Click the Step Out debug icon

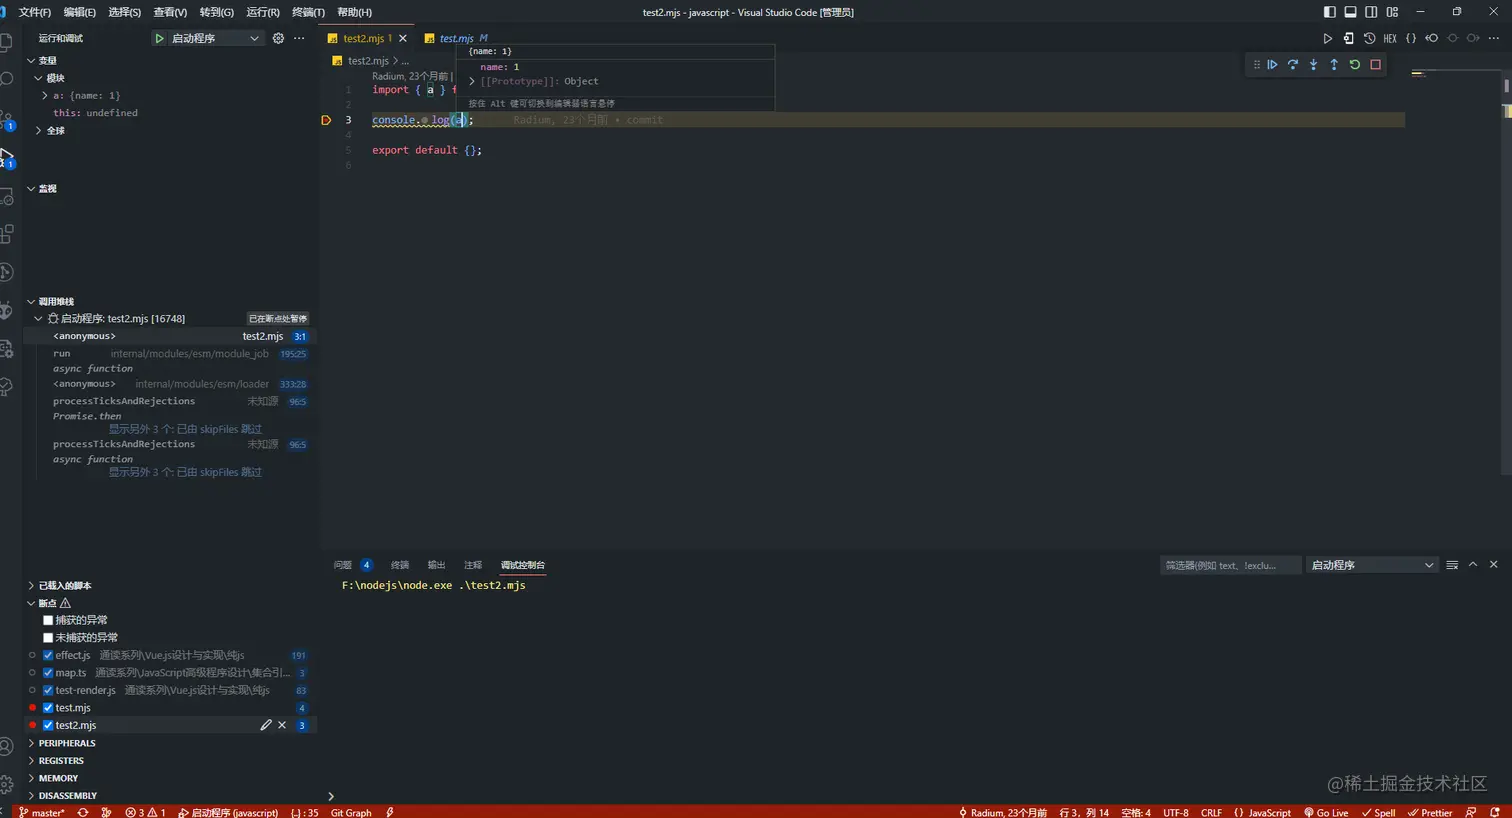[x=1334, y=64]
